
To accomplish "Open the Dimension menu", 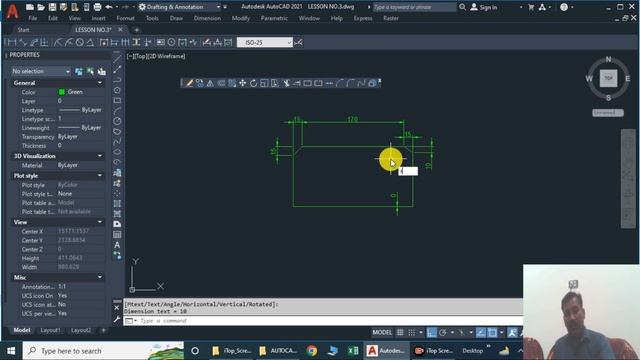I will (207, 18).
